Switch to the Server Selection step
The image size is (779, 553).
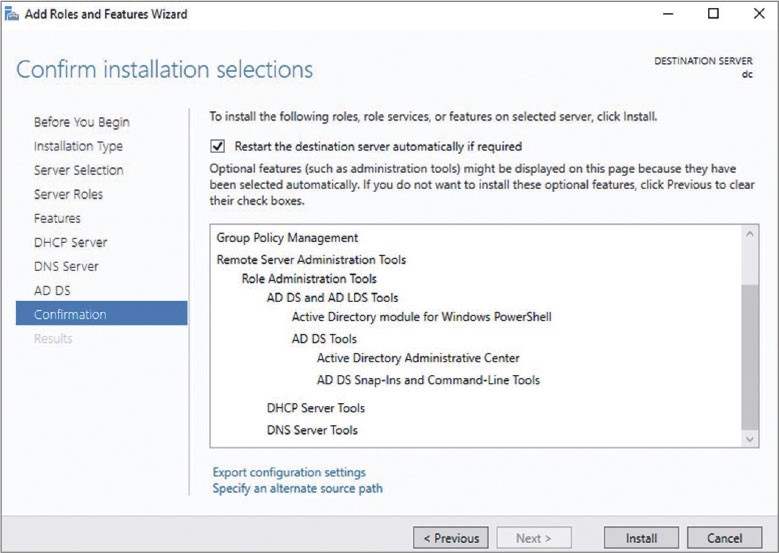click(x=78, y=170)
